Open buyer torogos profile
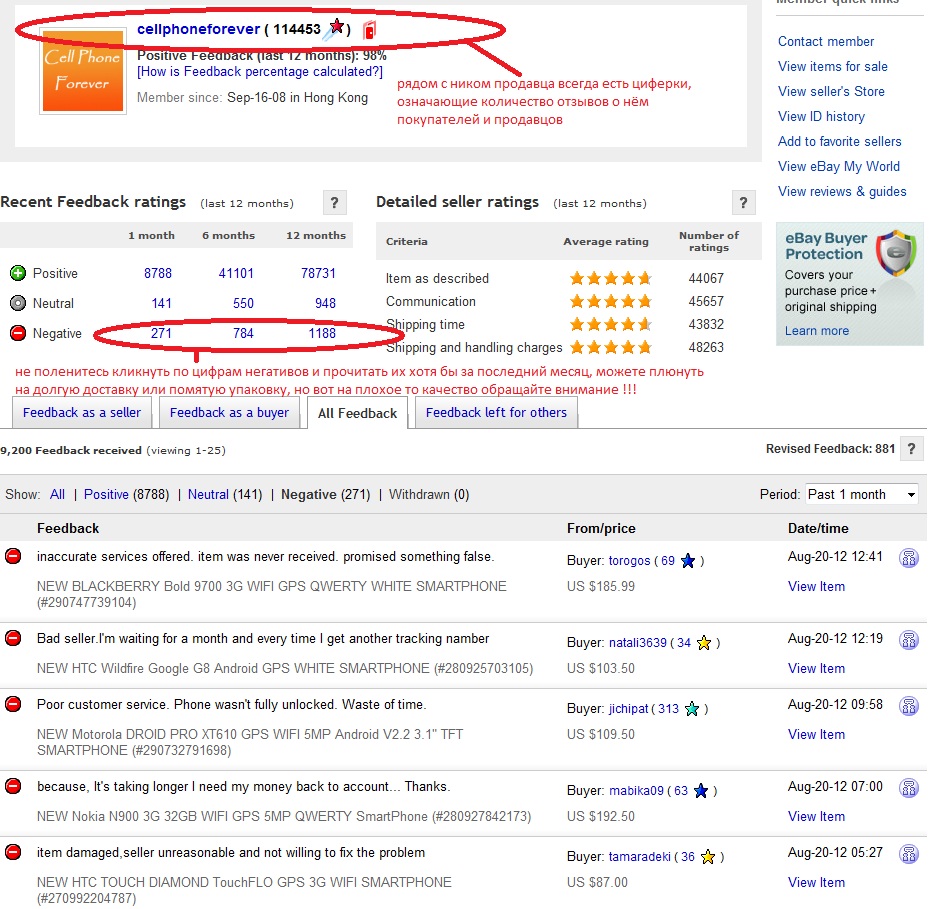 click(629, 561)
